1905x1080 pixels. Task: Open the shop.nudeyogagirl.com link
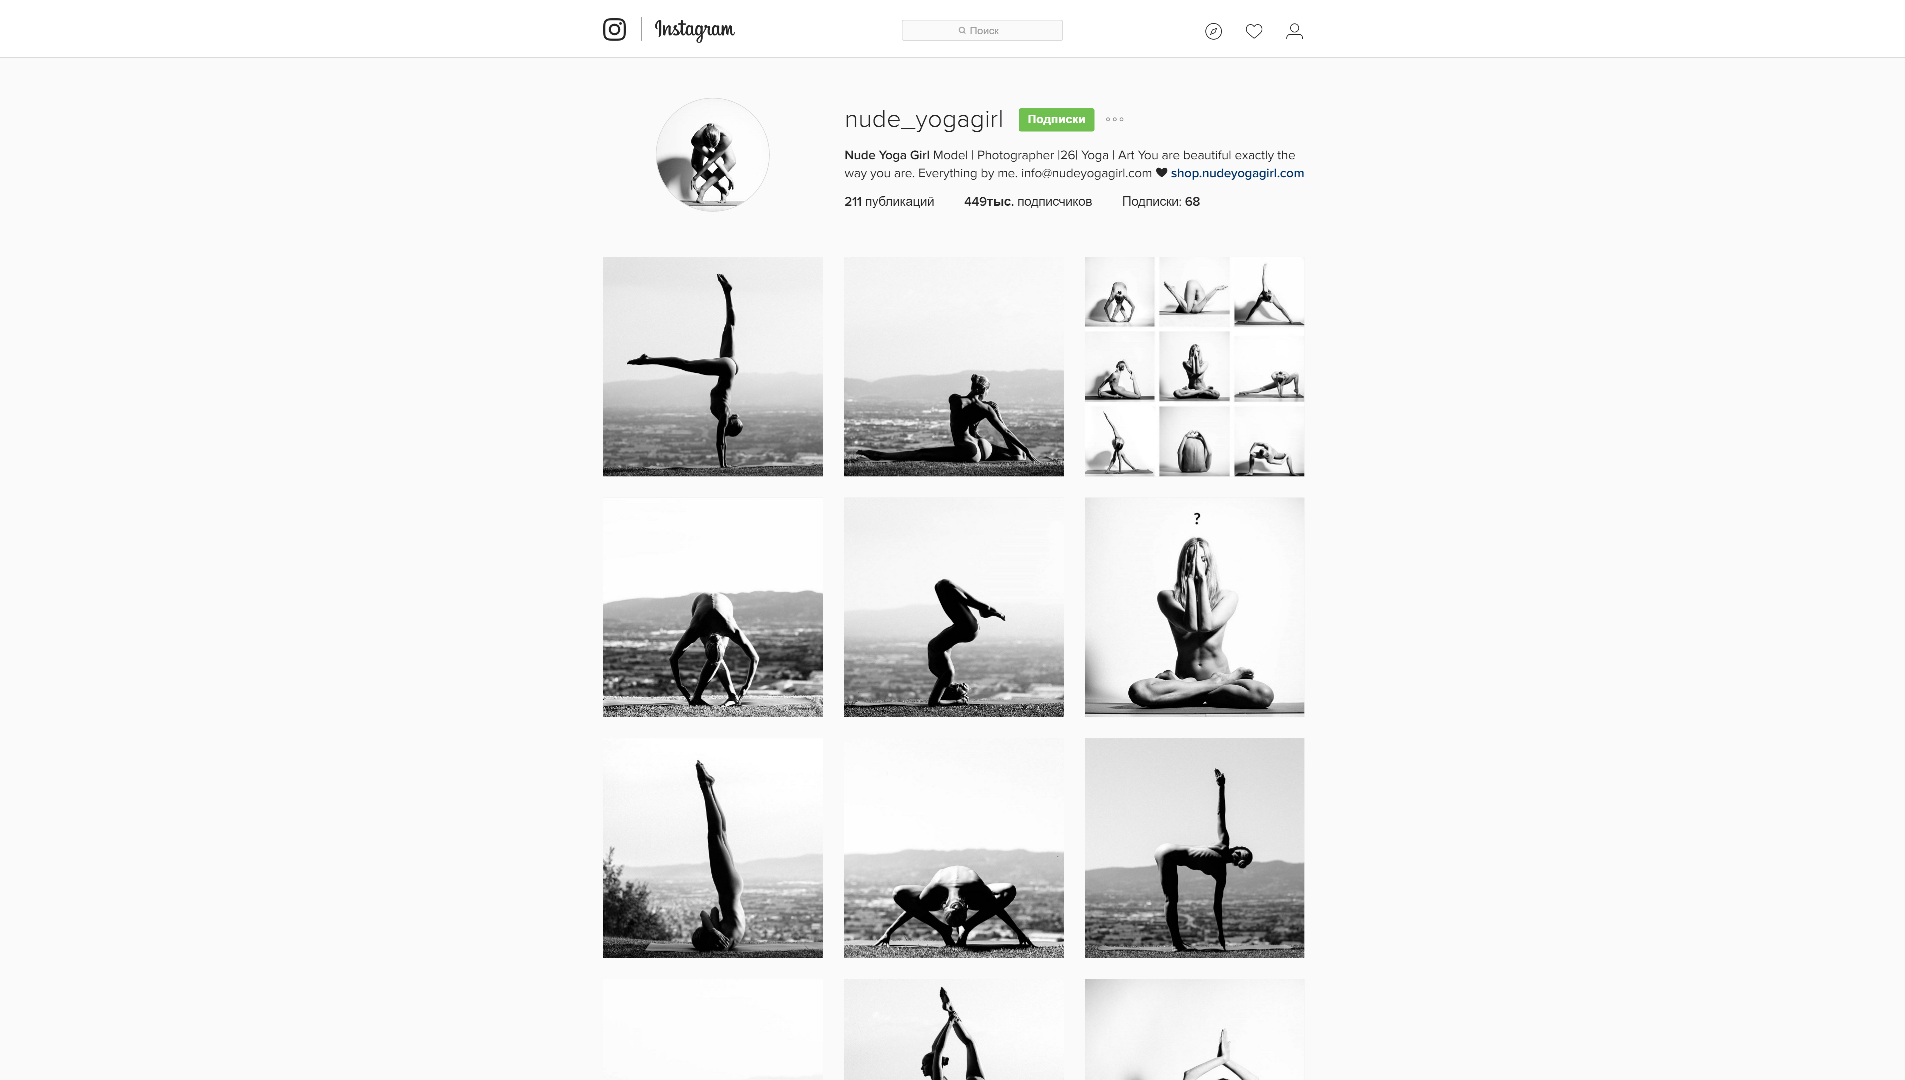(1237, 173)
